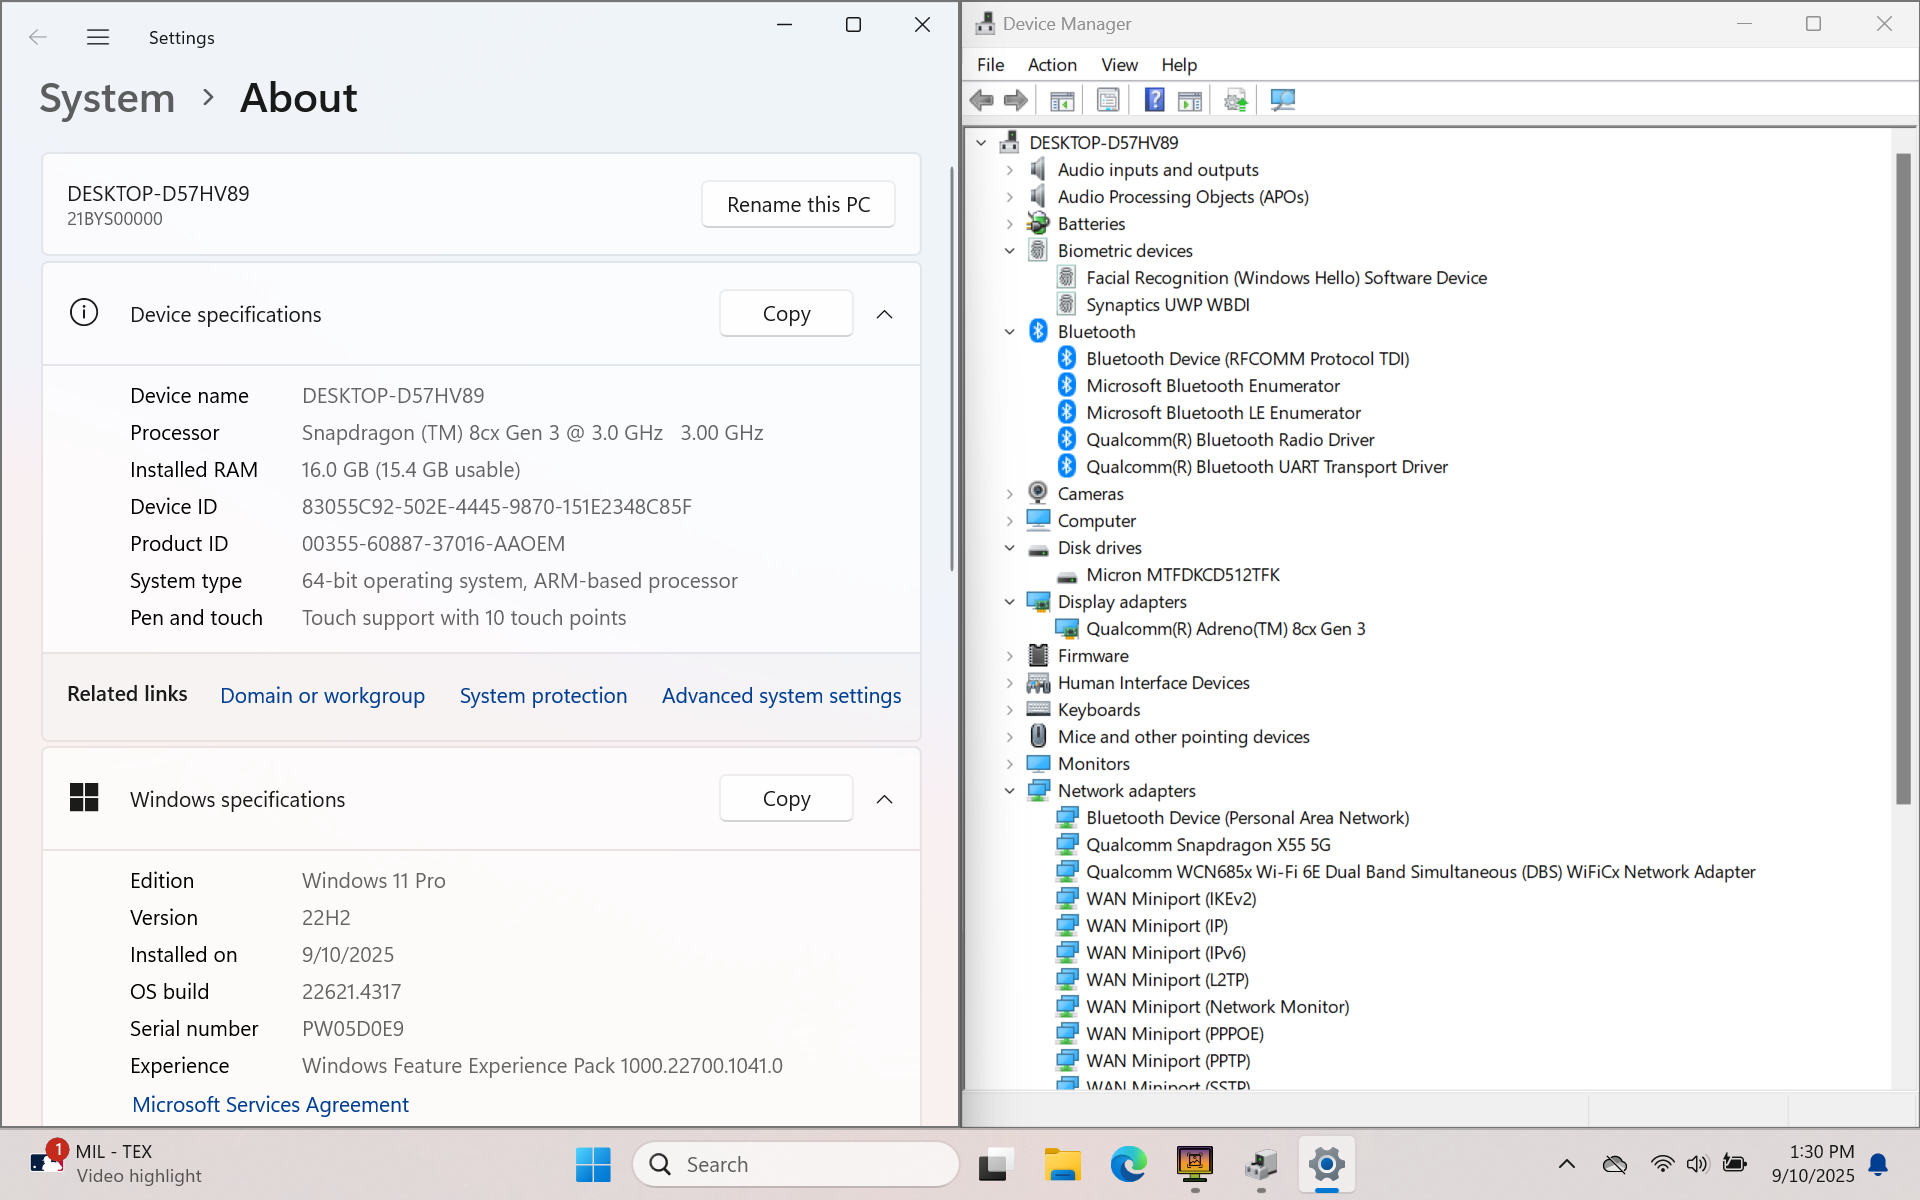Copy the Device specifications
The width and height of the screenshot is (1920, 1200).
point(786,314)
